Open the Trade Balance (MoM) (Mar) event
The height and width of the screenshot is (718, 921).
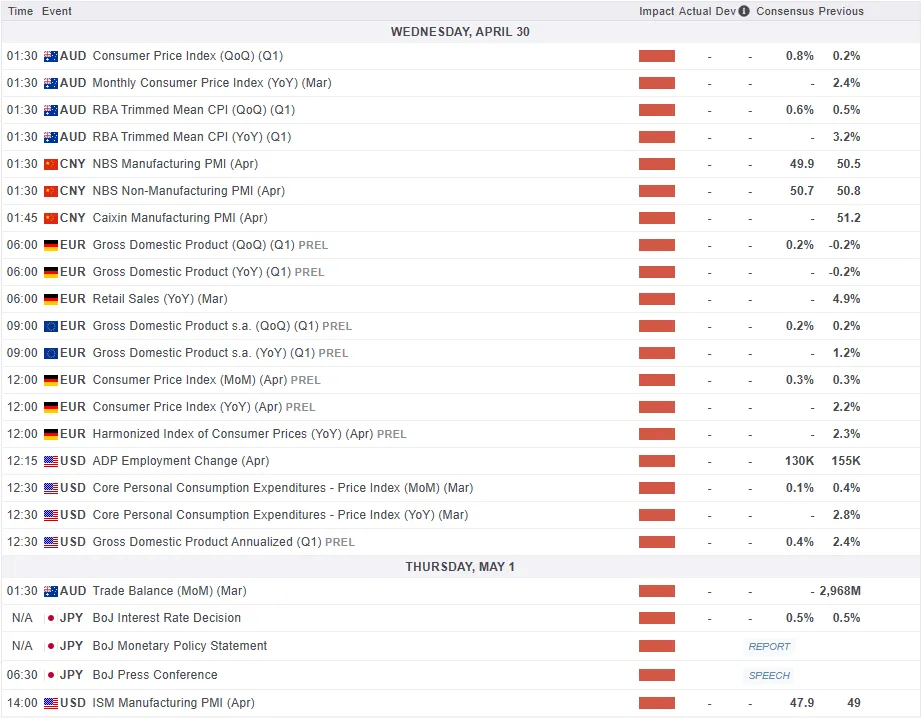click(169, 591)
